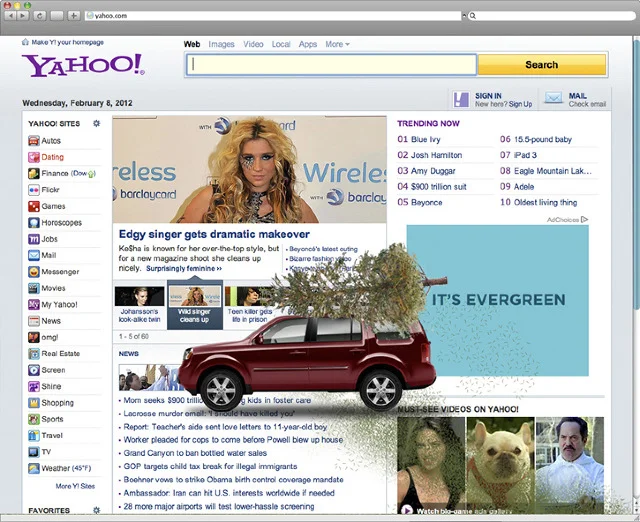Click browser back arrow button
The image size is (640, 522).
[x=10, y=16]
